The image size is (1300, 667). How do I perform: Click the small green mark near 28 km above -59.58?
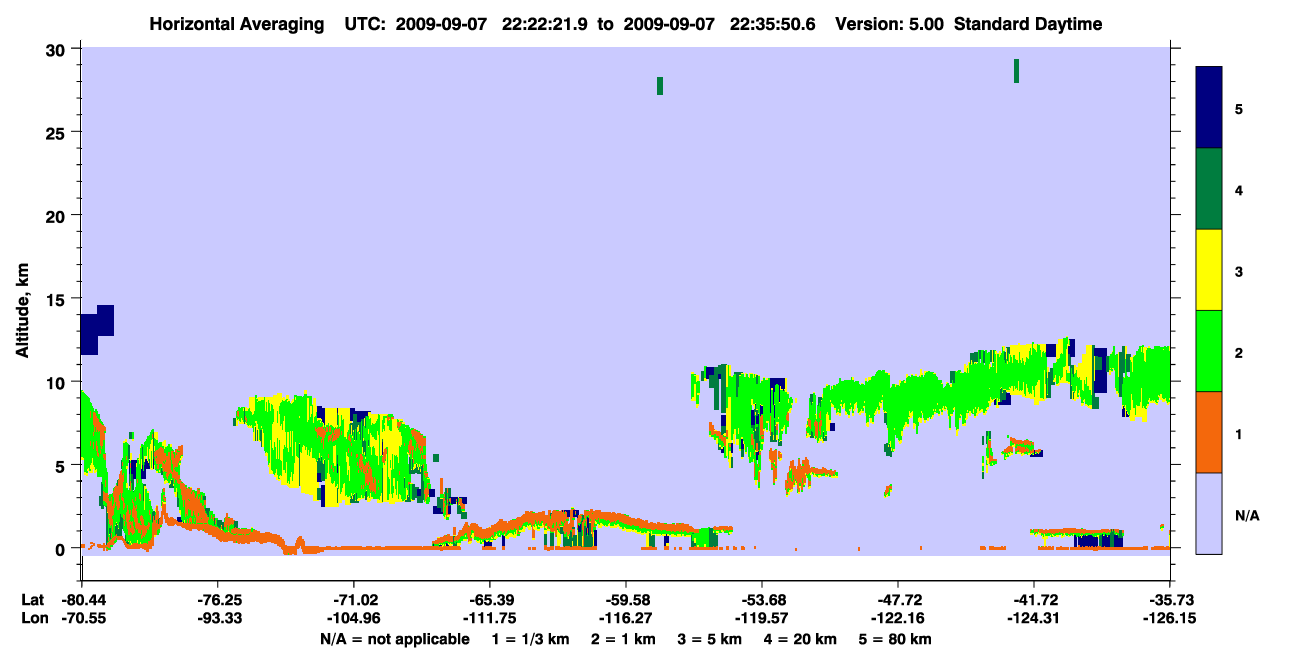[660, 86]
